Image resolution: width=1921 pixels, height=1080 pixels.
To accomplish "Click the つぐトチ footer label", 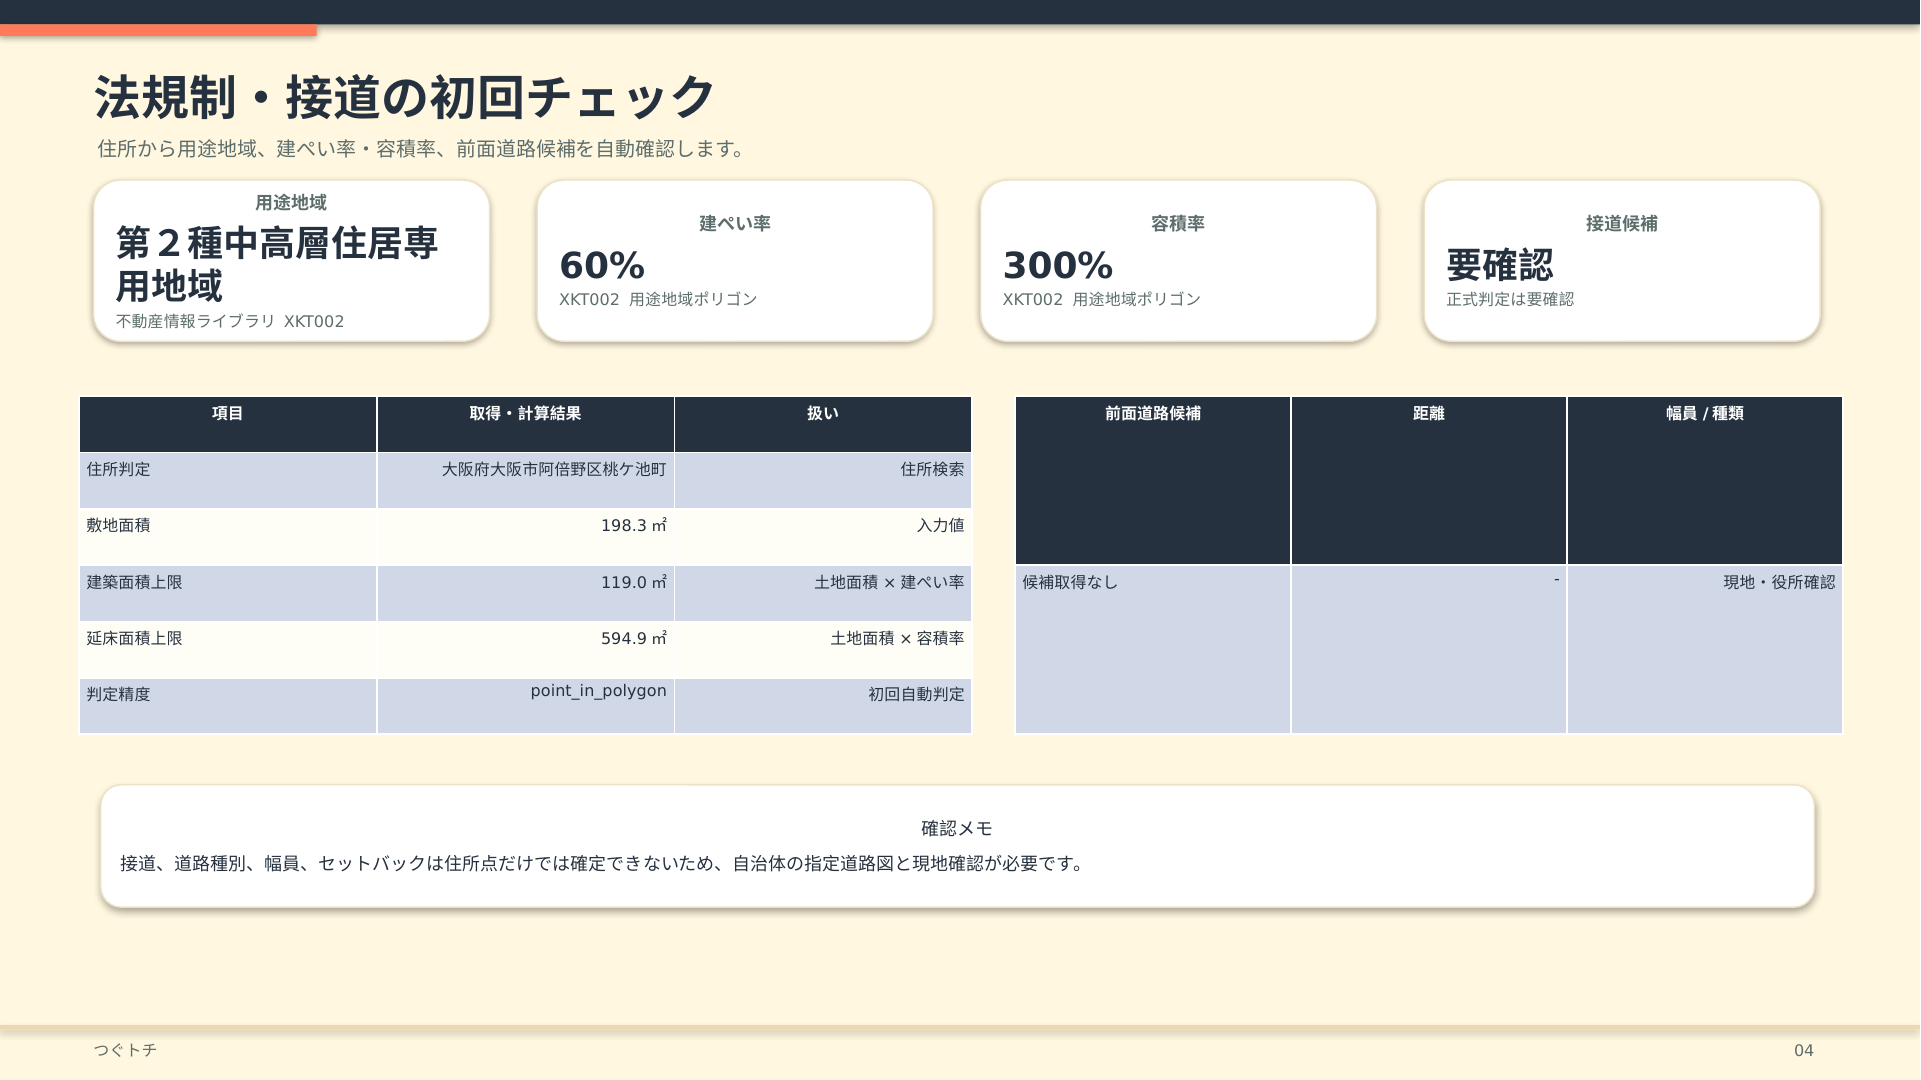I will (x=125, y=1050).
